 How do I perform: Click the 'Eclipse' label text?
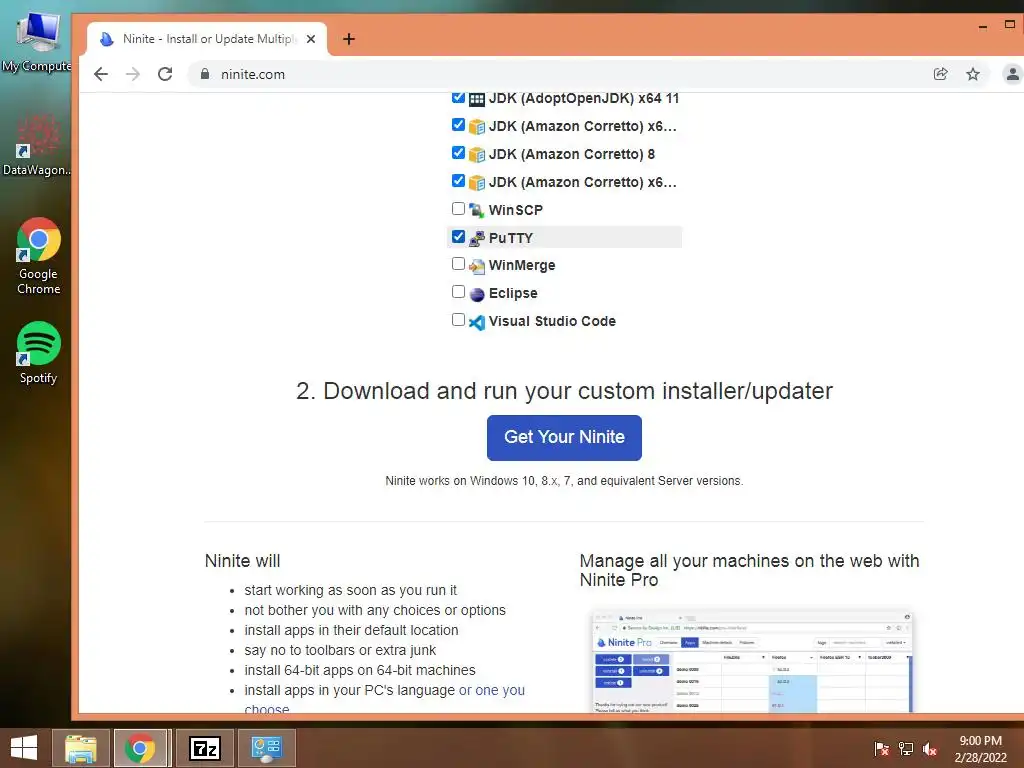pyautogui.click(x=513, y=294)
